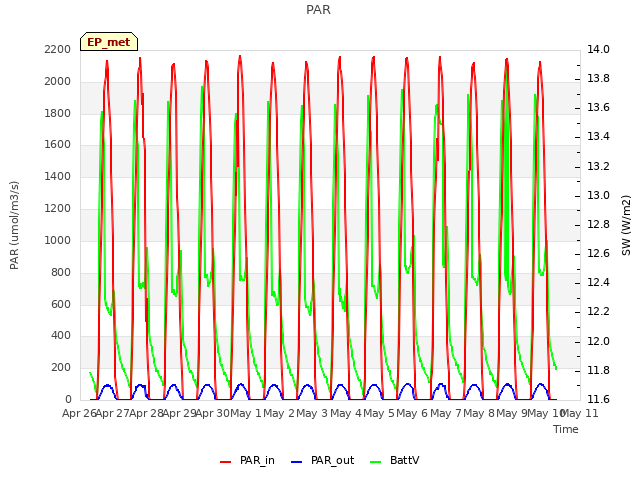Toggle the PAR_out legend entry
The height and width of the screenshot is (480, 640).
(x=322, y=460)
